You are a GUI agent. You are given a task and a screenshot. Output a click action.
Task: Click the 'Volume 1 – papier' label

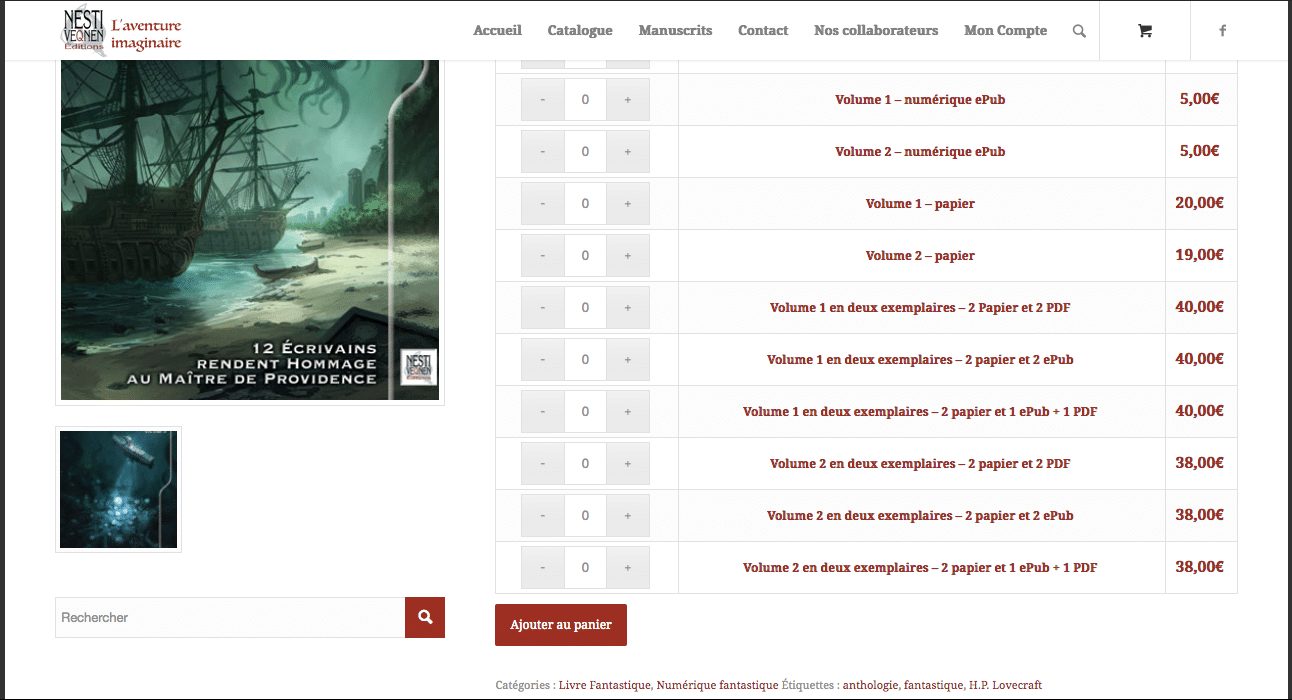pos(920,204)
